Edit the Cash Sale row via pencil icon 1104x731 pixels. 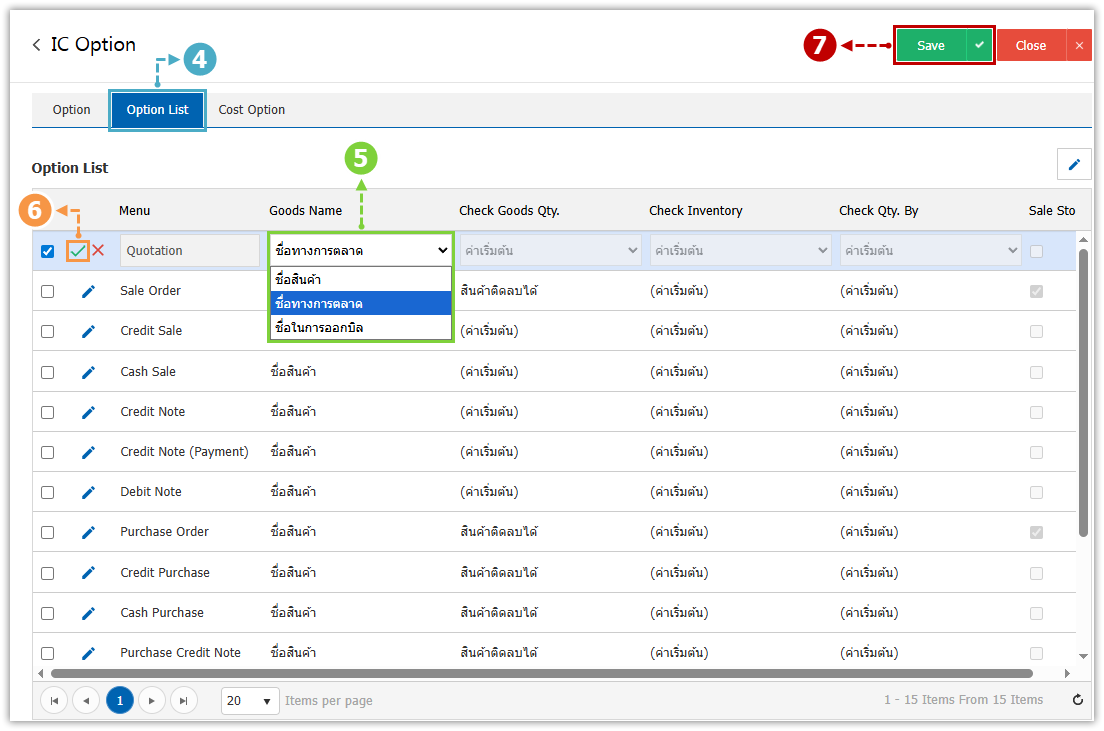[x=88, y=372]
